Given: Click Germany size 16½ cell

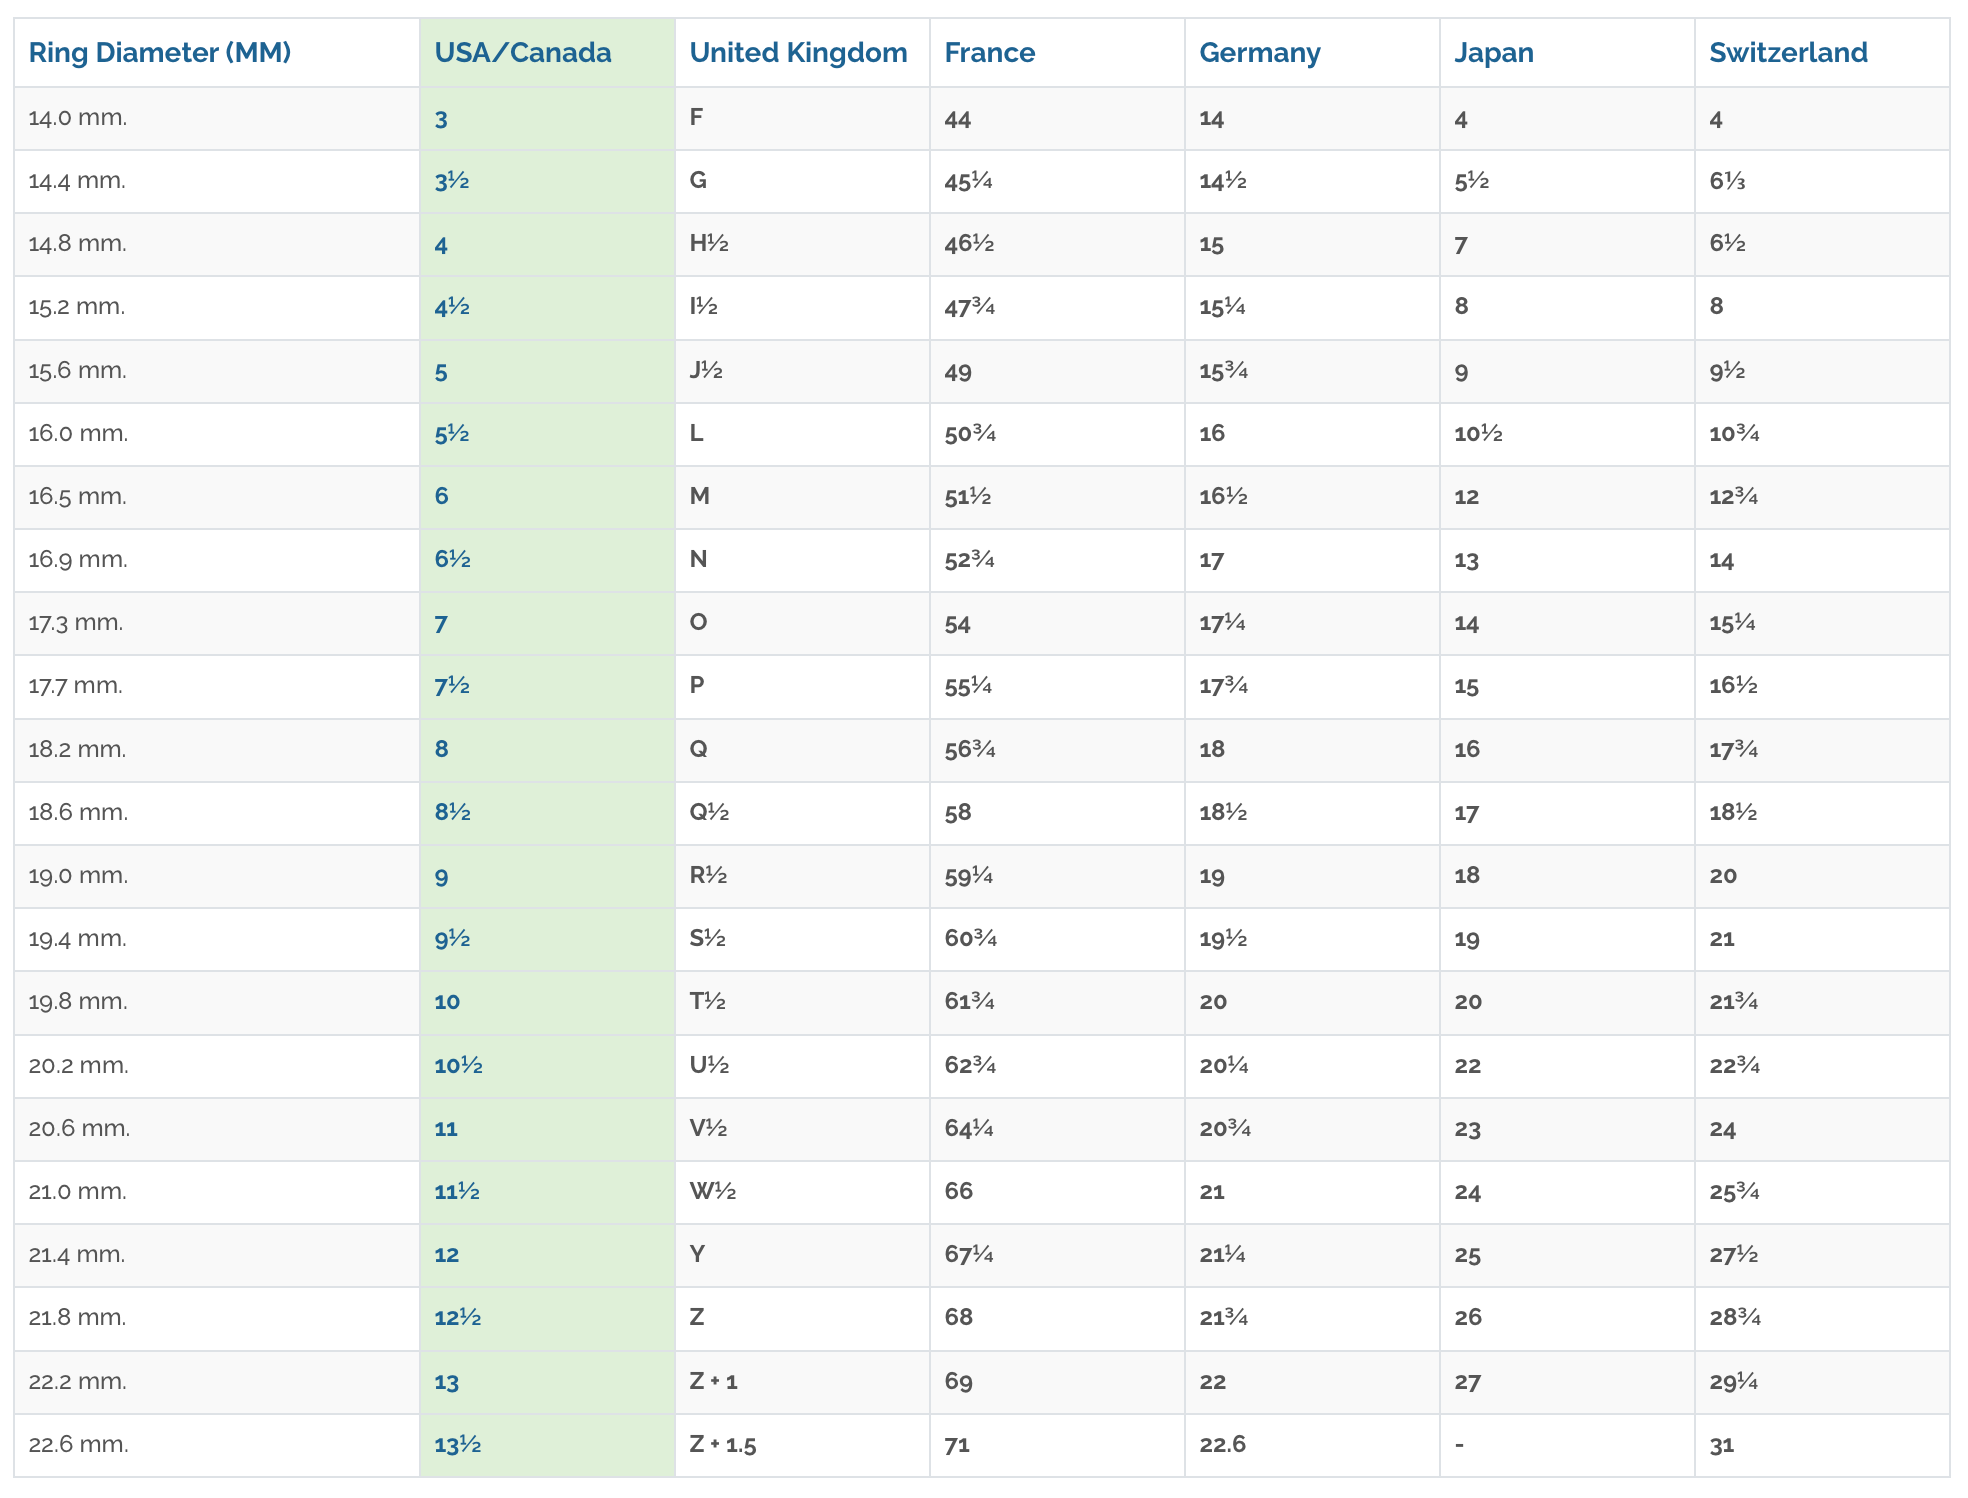Looking at the screenshot, I should click(x=1312, y=497).
